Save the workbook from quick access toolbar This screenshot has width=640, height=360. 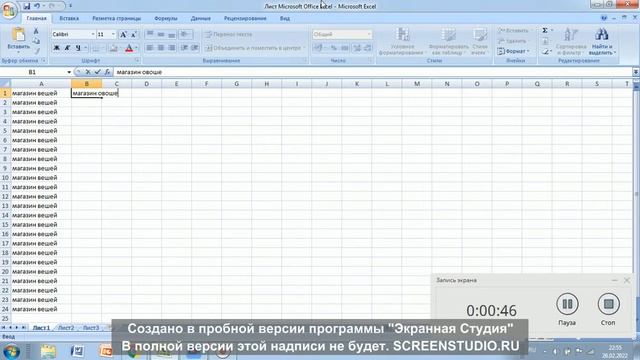click(27, 6)
